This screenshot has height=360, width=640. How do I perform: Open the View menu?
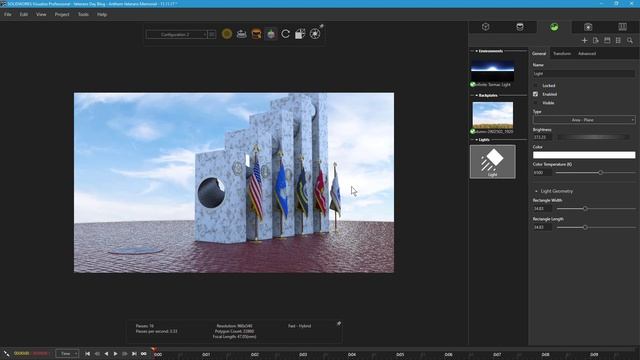pos(41,14)
